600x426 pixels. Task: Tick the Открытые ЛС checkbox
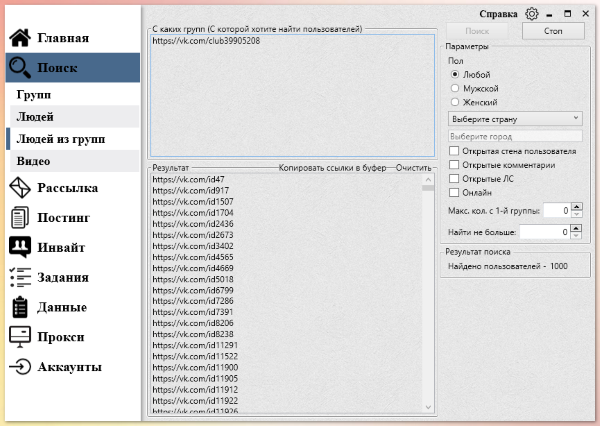(x=454, y=178)
